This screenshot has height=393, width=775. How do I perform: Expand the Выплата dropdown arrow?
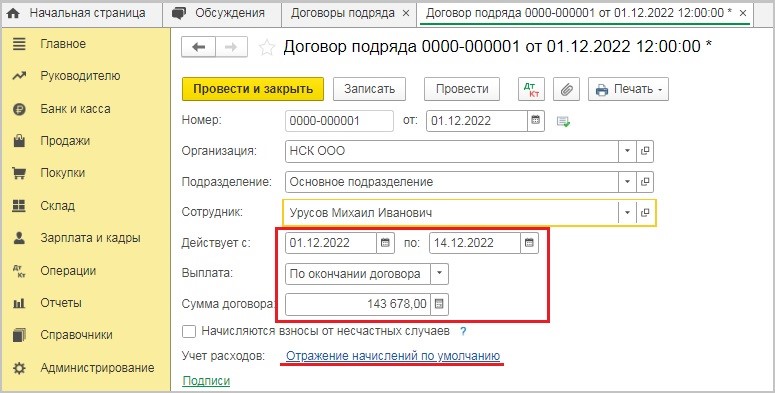[439, 274]
